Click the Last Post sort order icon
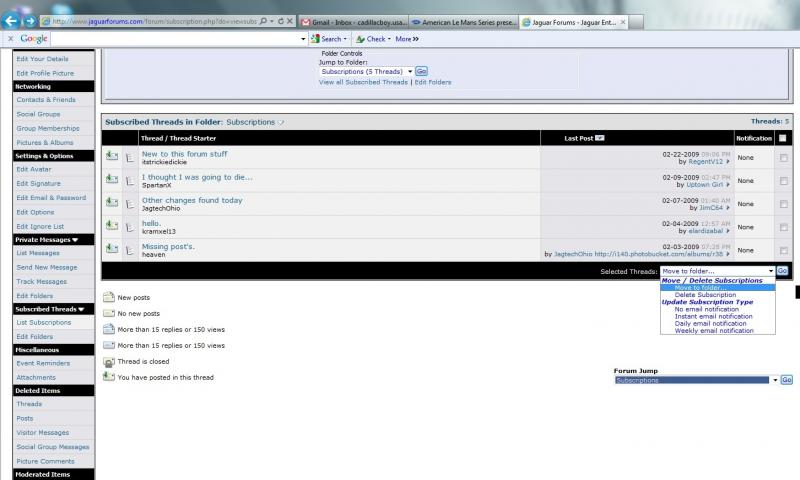Viewport: 800px width, 480px height. (600, 138)
